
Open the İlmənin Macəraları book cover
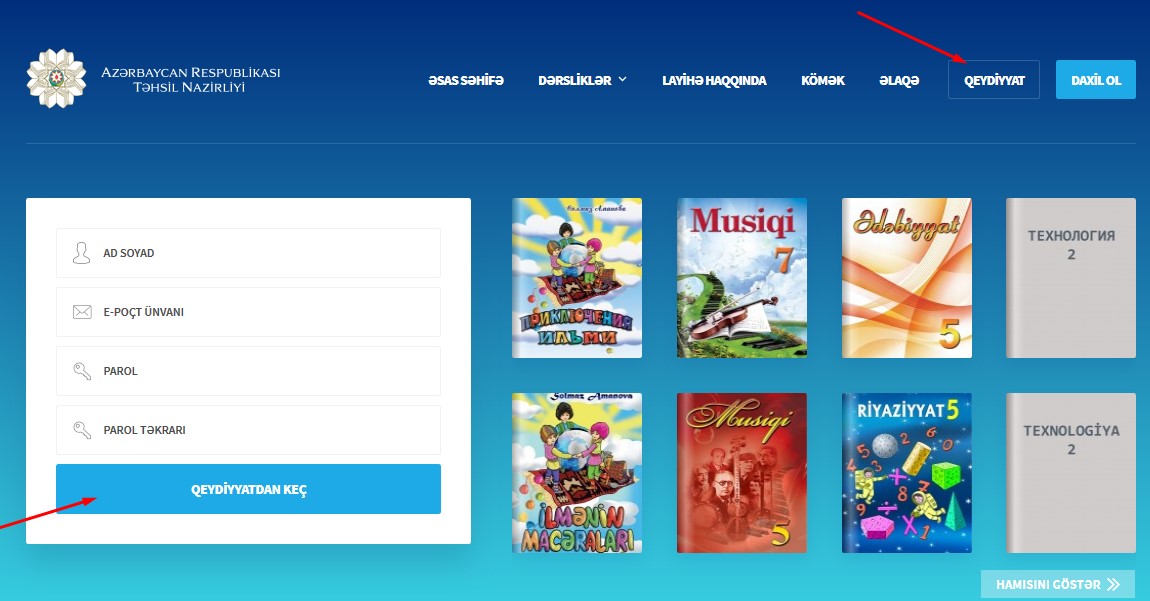(577, 472)
